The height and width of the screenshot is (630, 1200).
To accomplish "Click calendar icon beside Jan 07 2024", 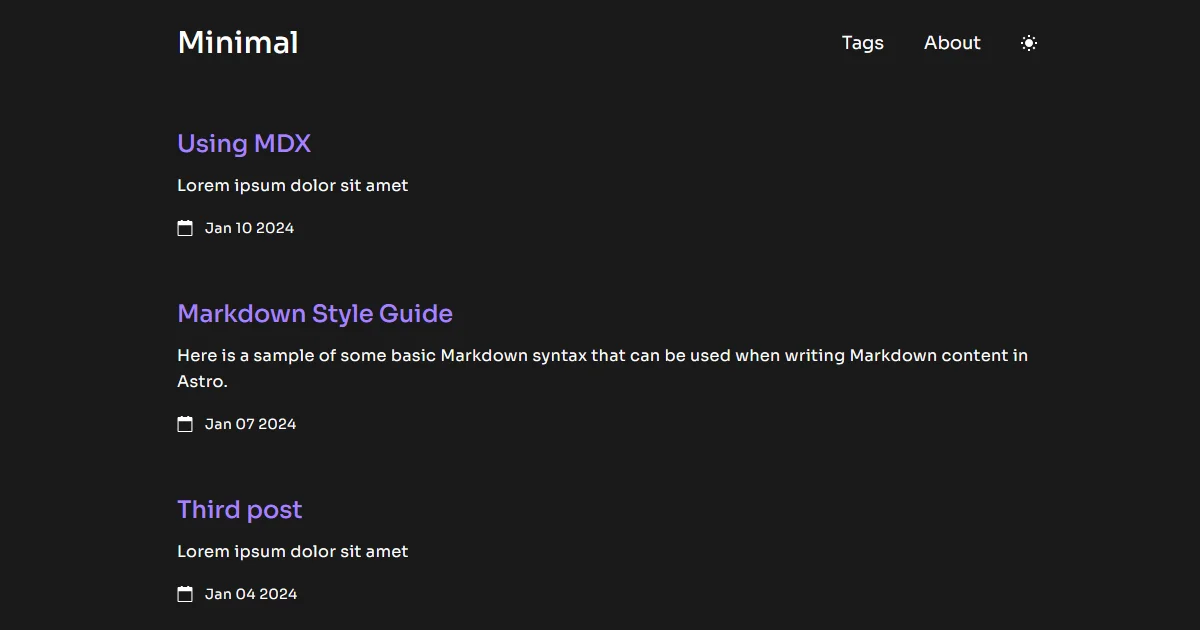I will click(185, 424).
